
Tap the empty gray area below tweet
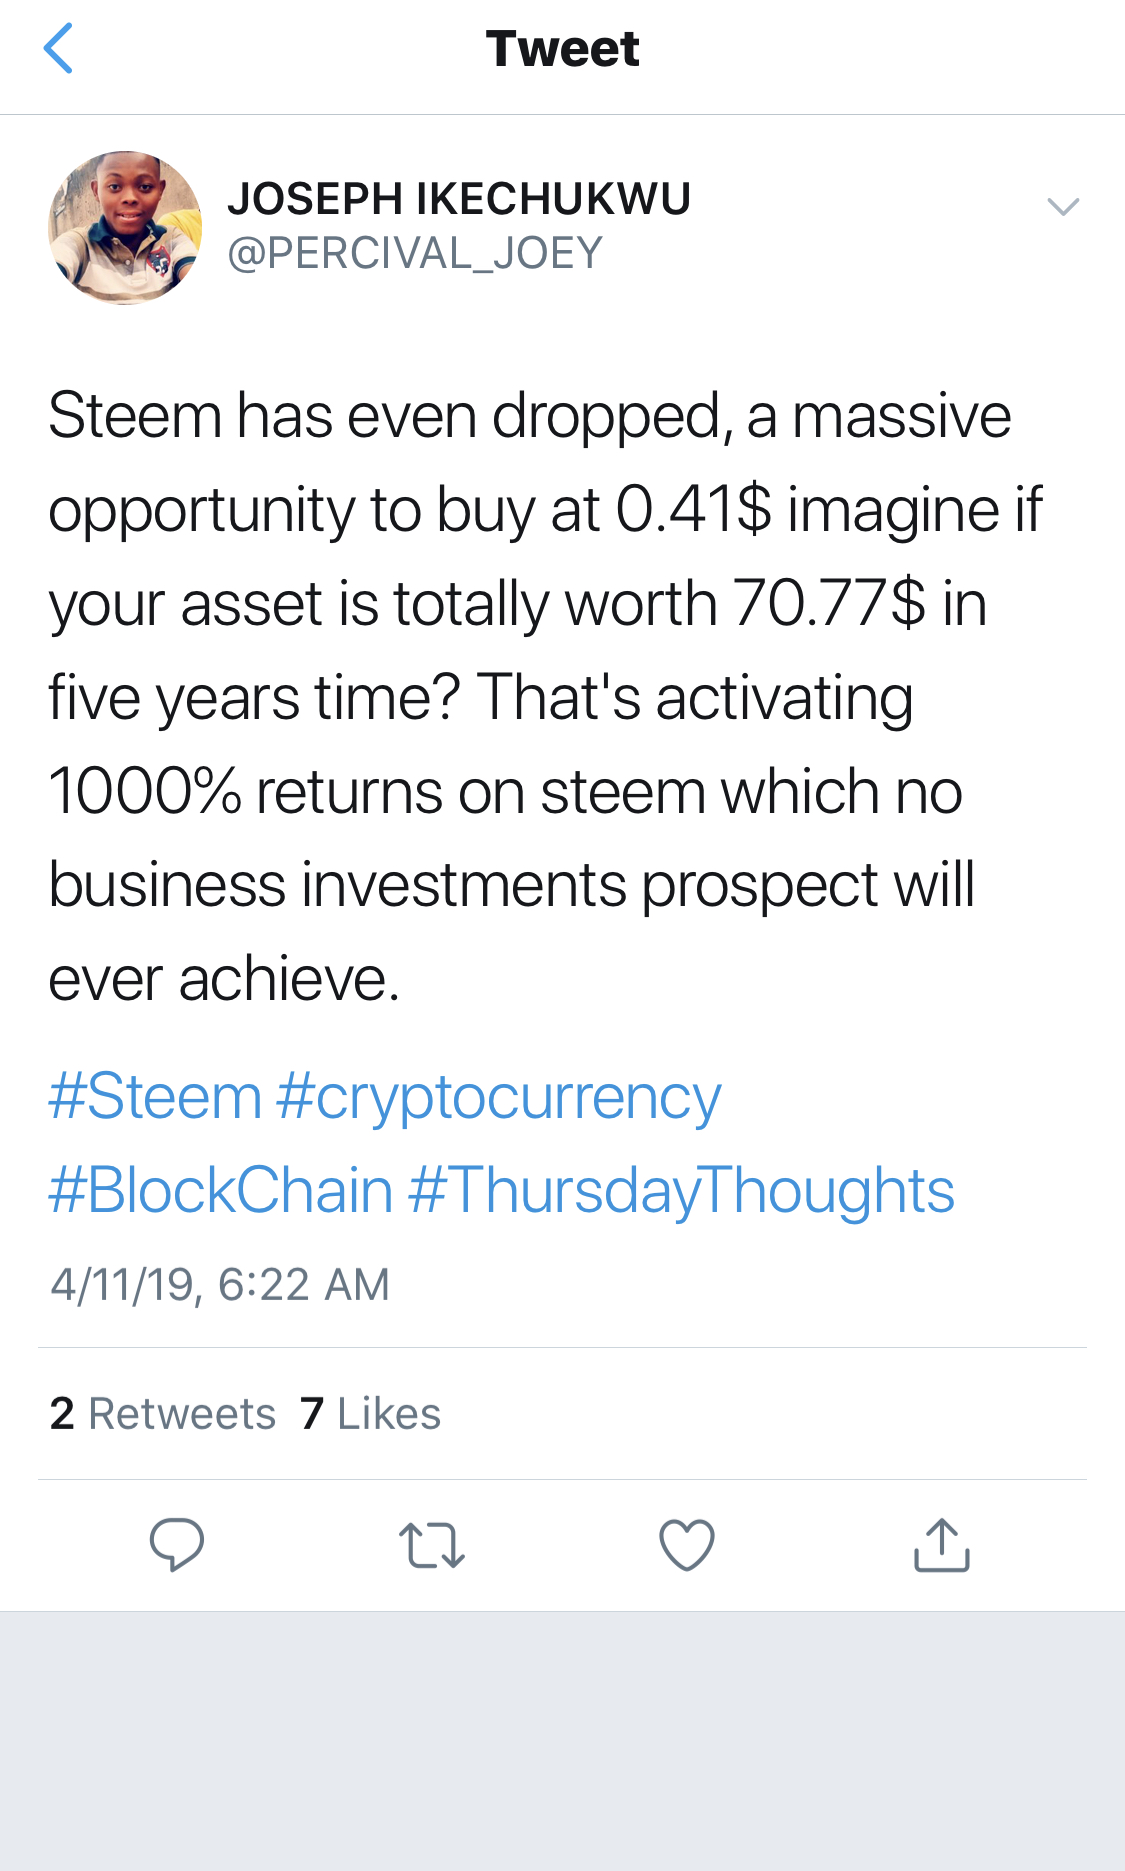coord(562,1741)
